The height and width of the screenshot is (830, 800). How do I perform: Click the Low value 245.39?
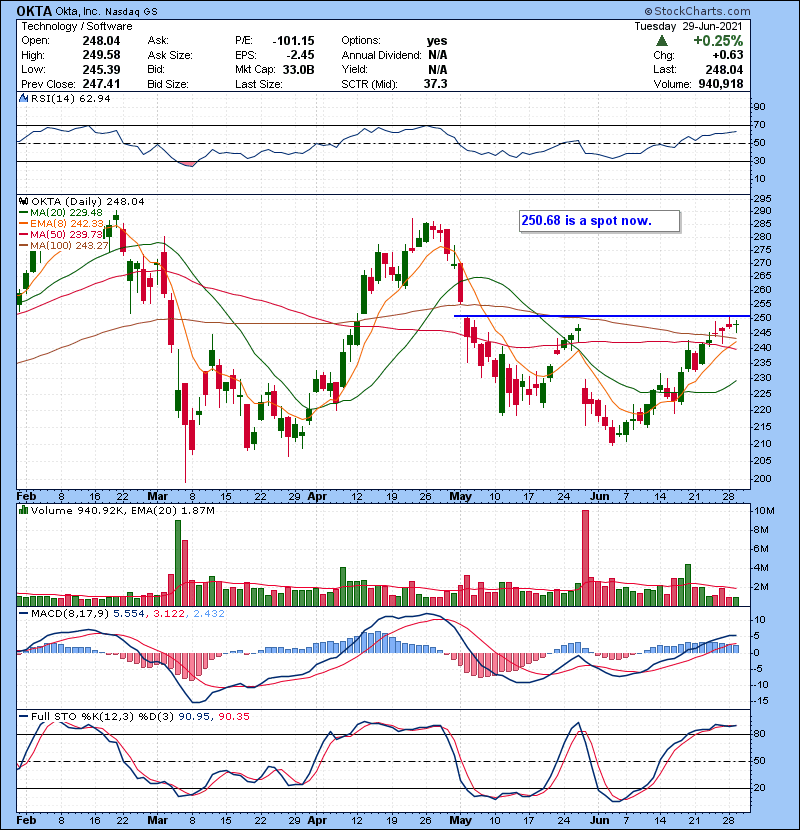point(101,69)
